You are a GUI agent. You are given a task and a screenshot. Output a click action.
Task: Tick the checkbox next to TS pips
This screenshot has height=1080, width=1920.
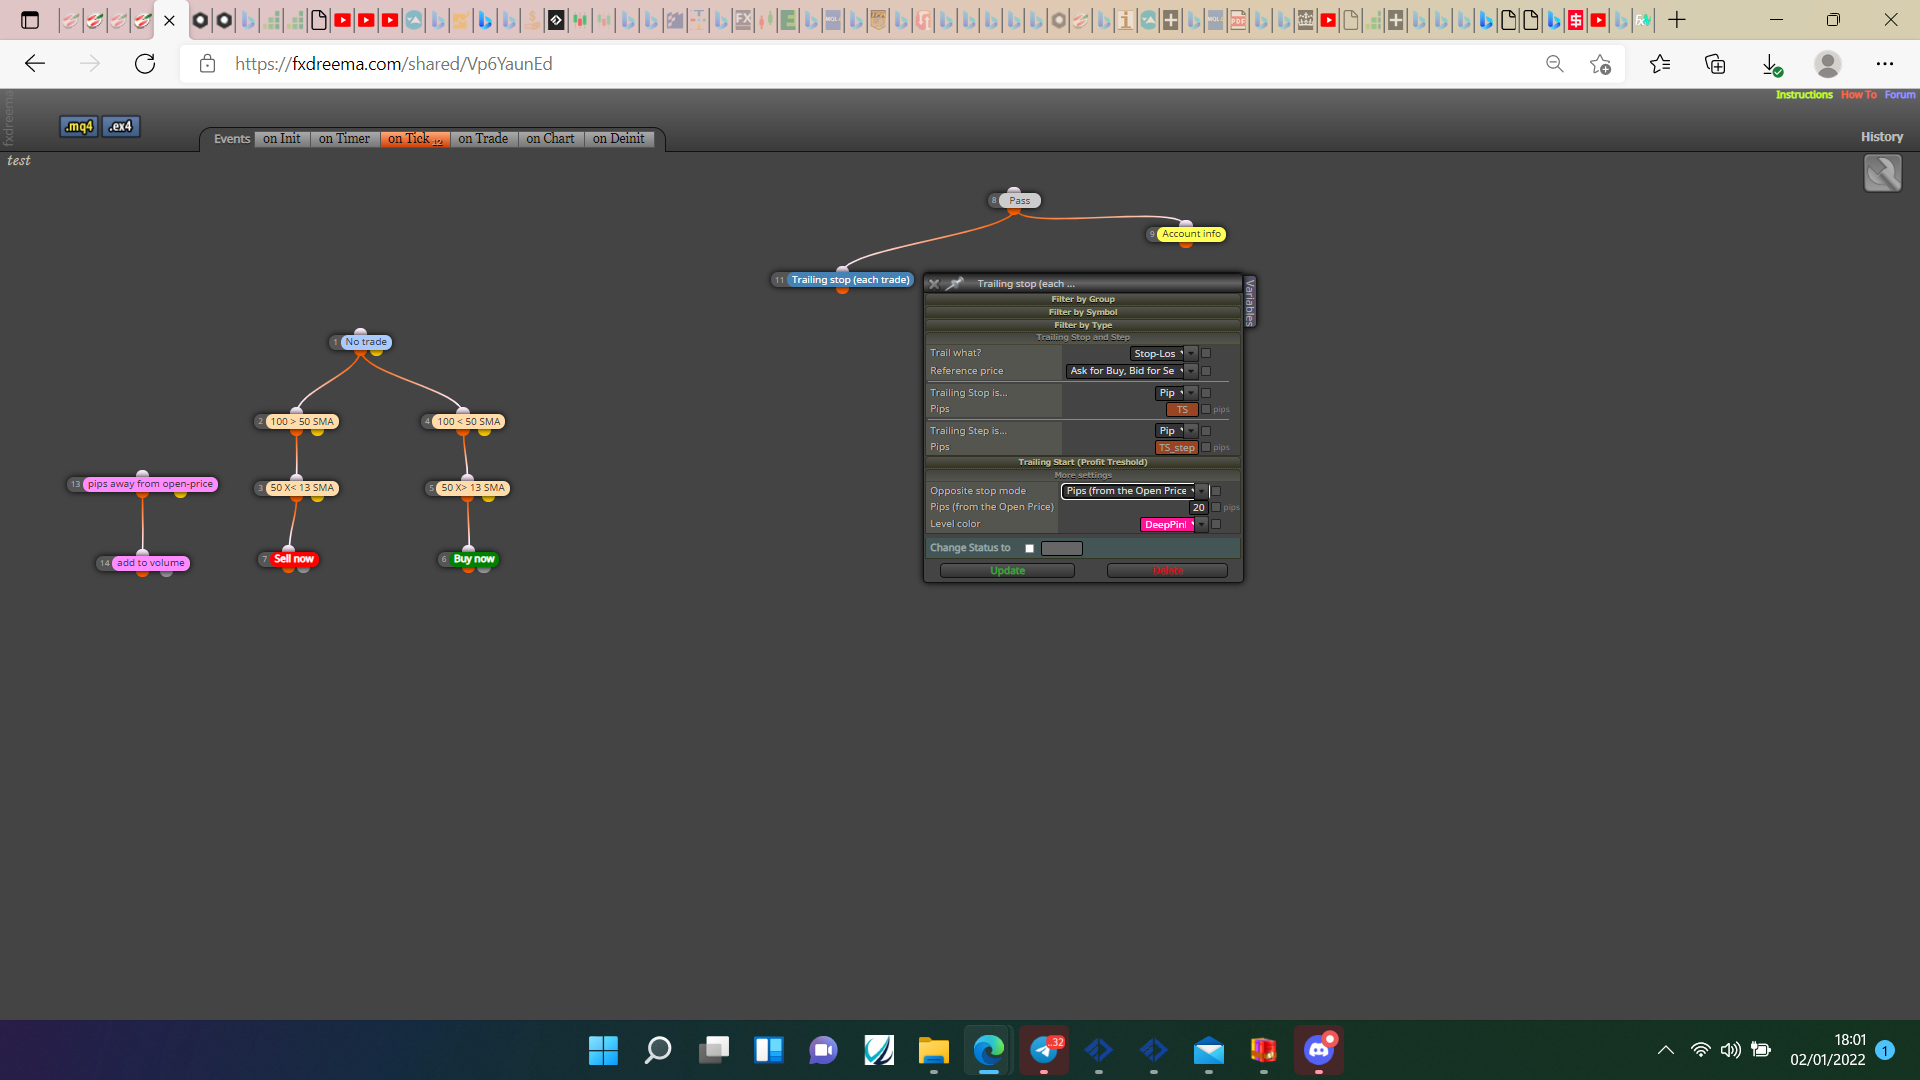point(1206,409)
